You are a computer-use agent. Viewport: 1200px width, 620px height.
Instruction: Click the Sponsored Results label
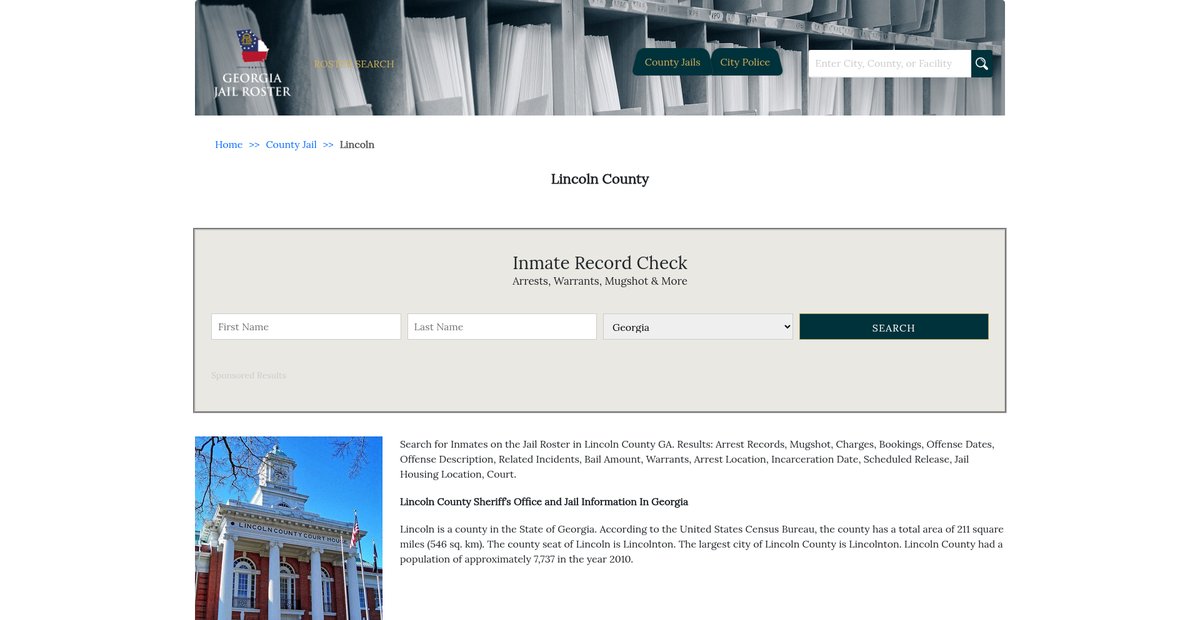click(248, 376)
